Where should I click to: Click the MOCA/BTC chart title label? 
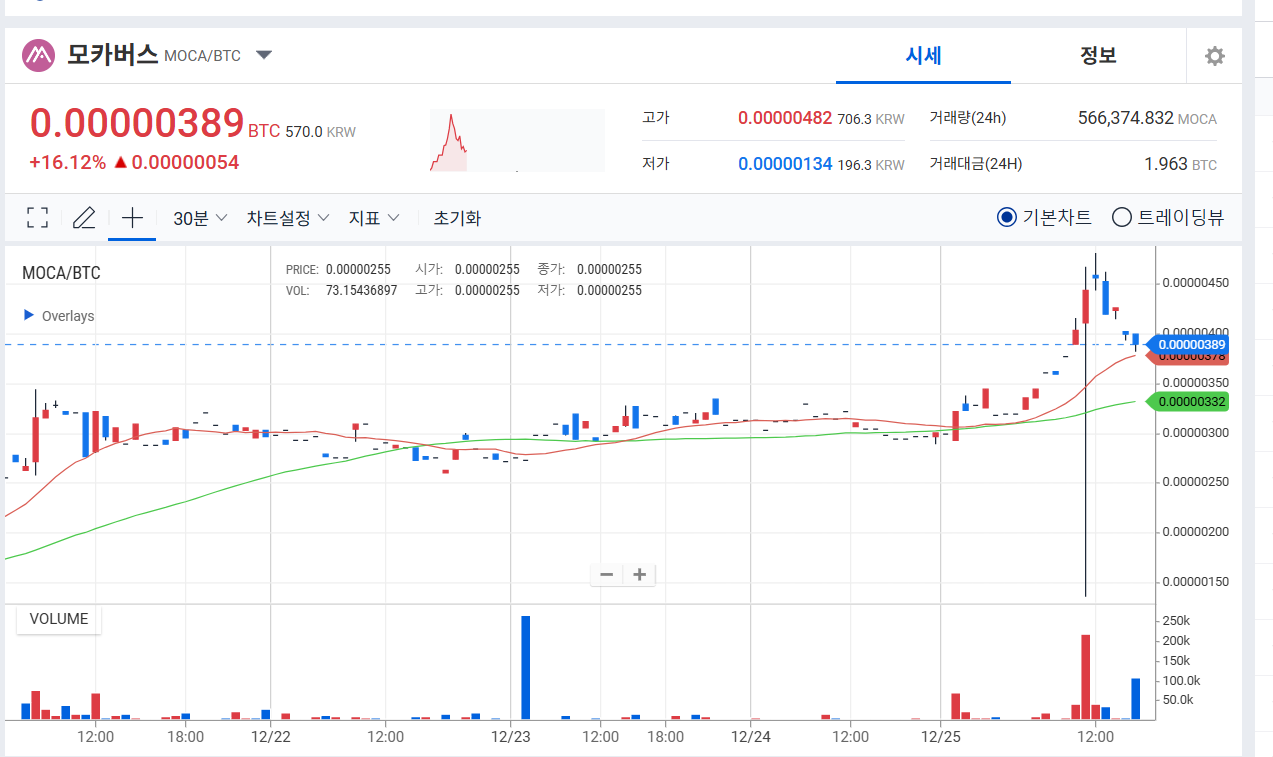(x=61, y=273)
